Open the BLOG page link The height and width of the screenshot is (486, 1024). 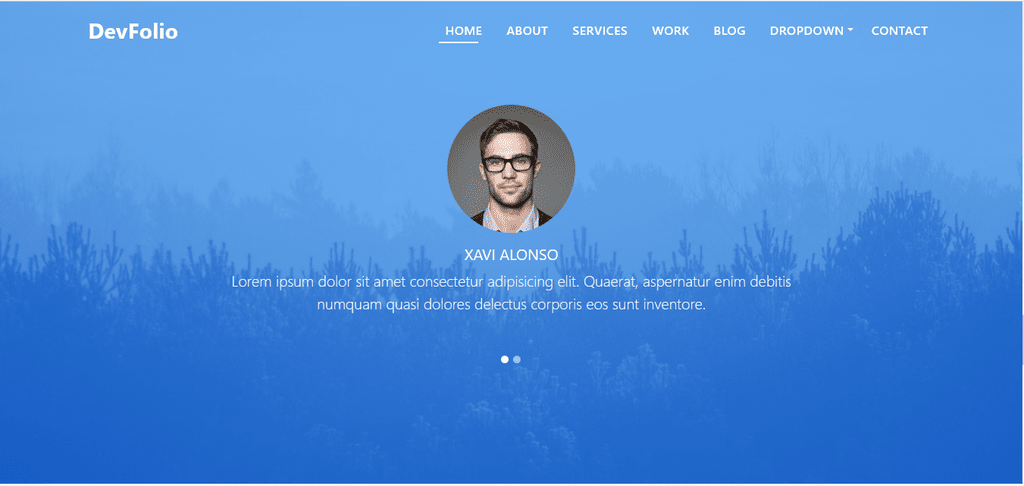[729, 31]
